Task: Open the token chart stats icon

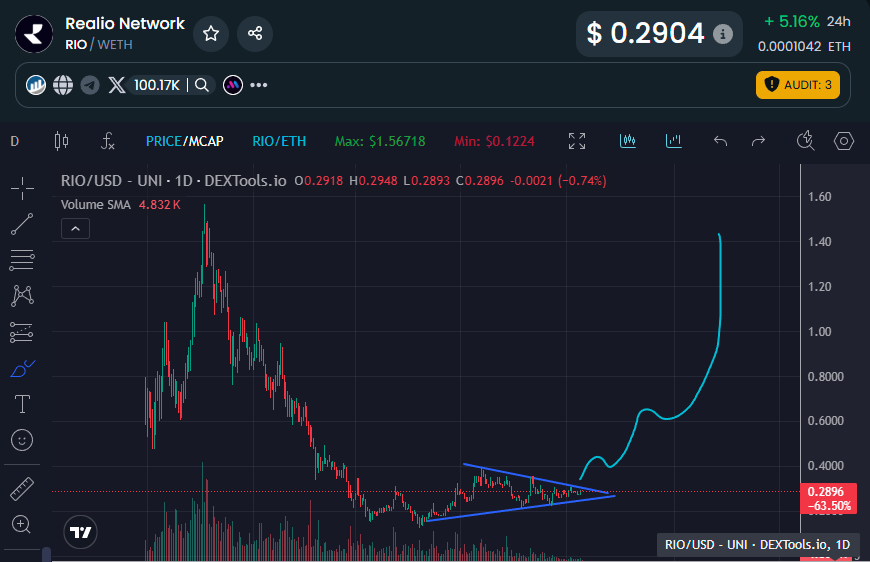Action: click(x=36, y=85)
